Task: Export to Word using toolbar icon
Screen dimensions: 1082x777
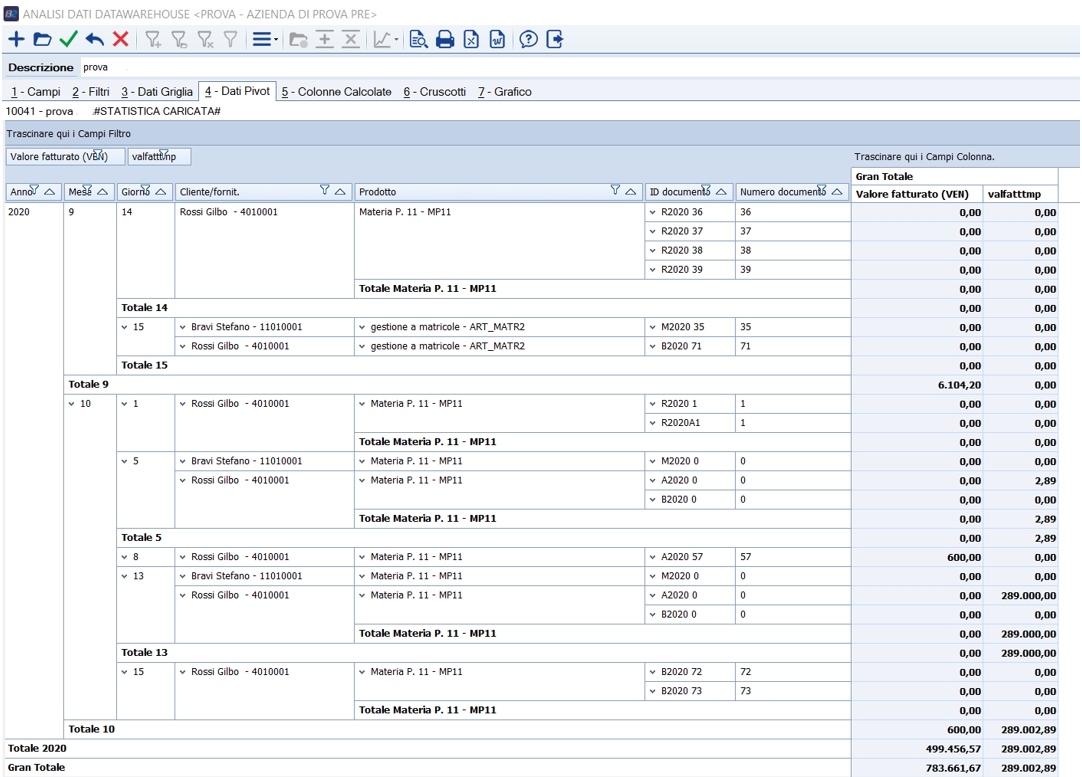Action: coord(497,39)
